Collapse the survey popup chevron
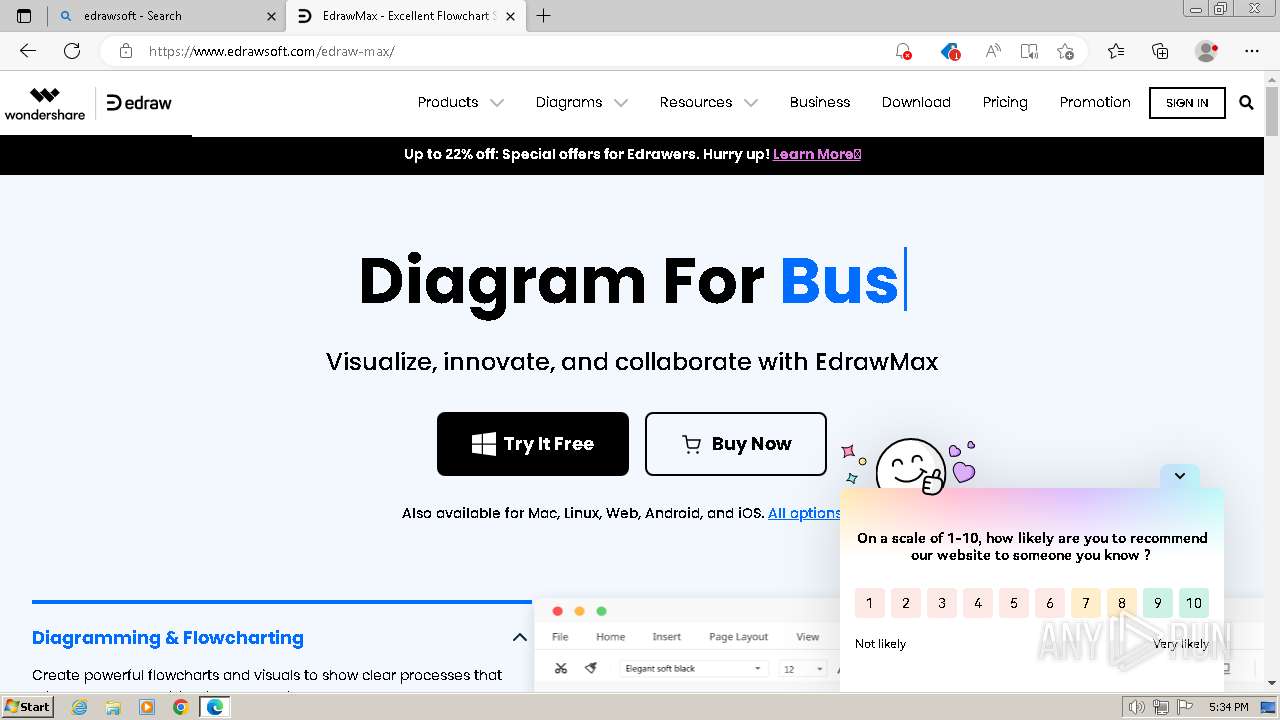This screenshot has width=1280, height=720. [x=1180, y=476]
